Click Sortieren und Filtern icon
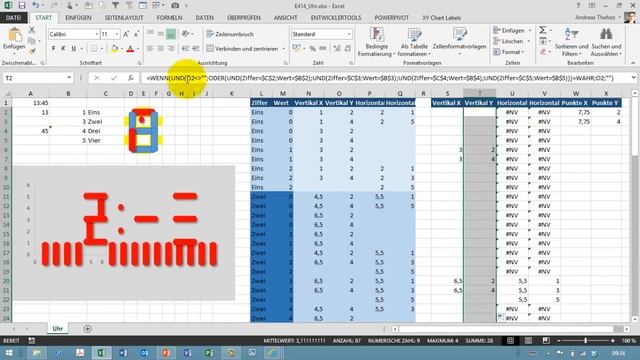Viewport: 640px width, 360px height. 571,34
